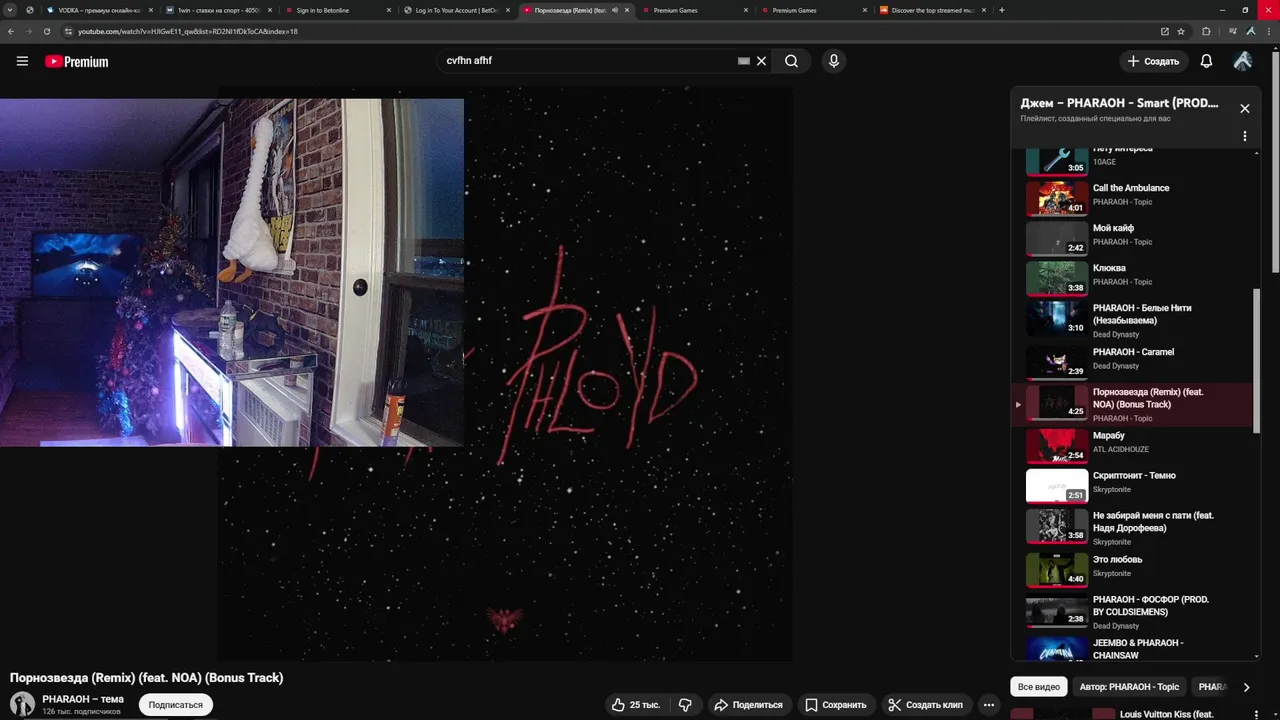The height and width of the screenshot is (720, 1280).
Task: Close the Джем playlist panel
Action: 1245,108
